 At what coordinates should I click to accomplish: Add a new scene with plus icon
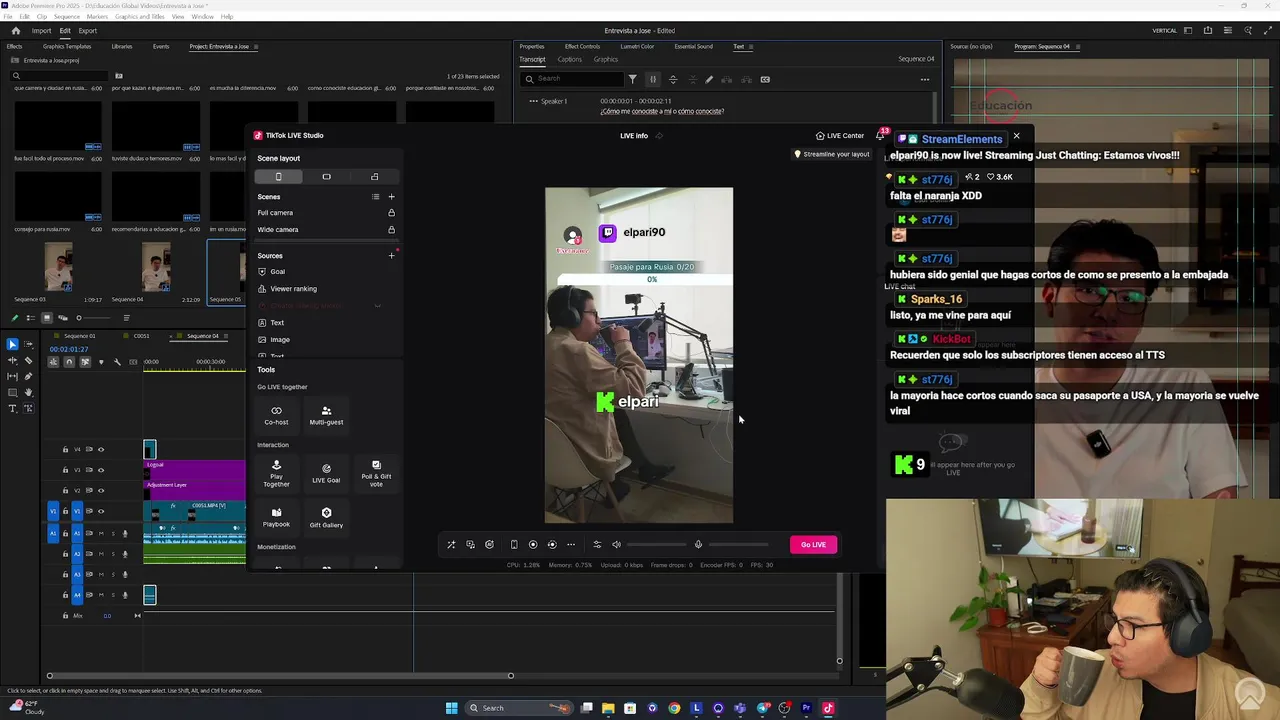coord(391,197)
